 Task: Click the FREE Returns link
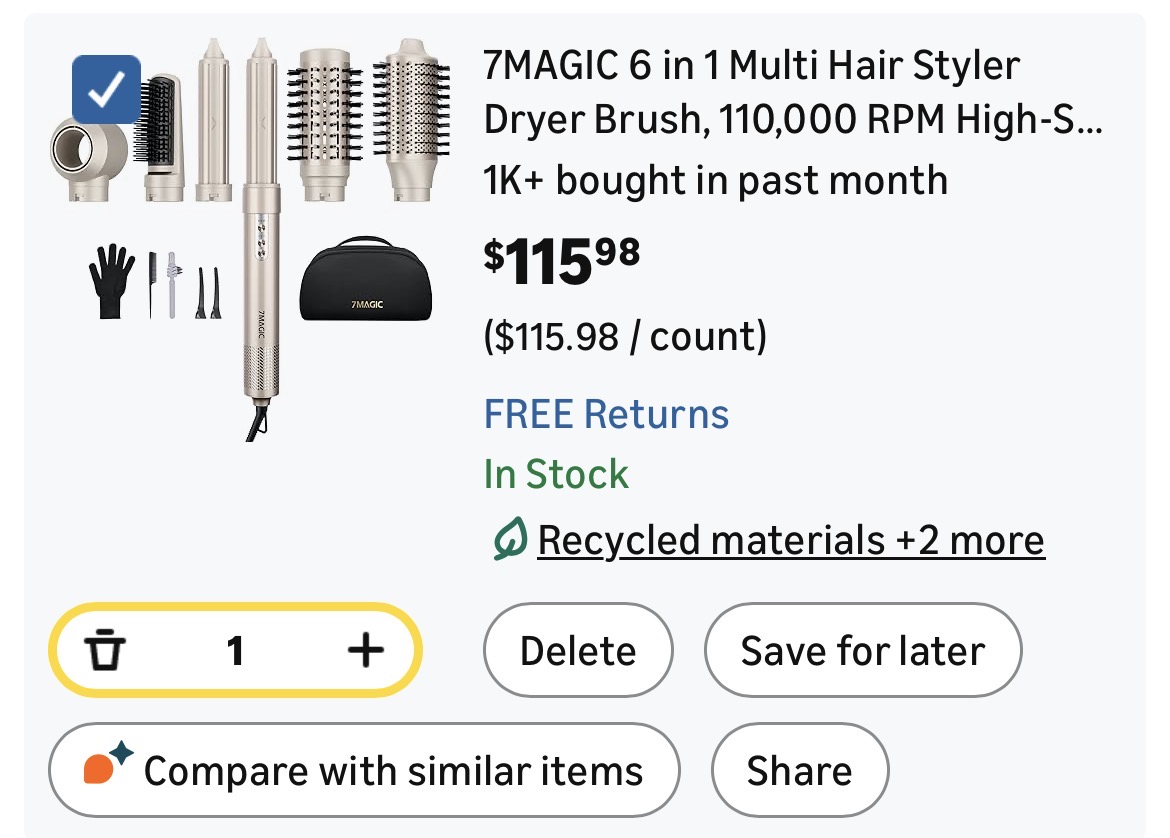[x=606, y=414]
